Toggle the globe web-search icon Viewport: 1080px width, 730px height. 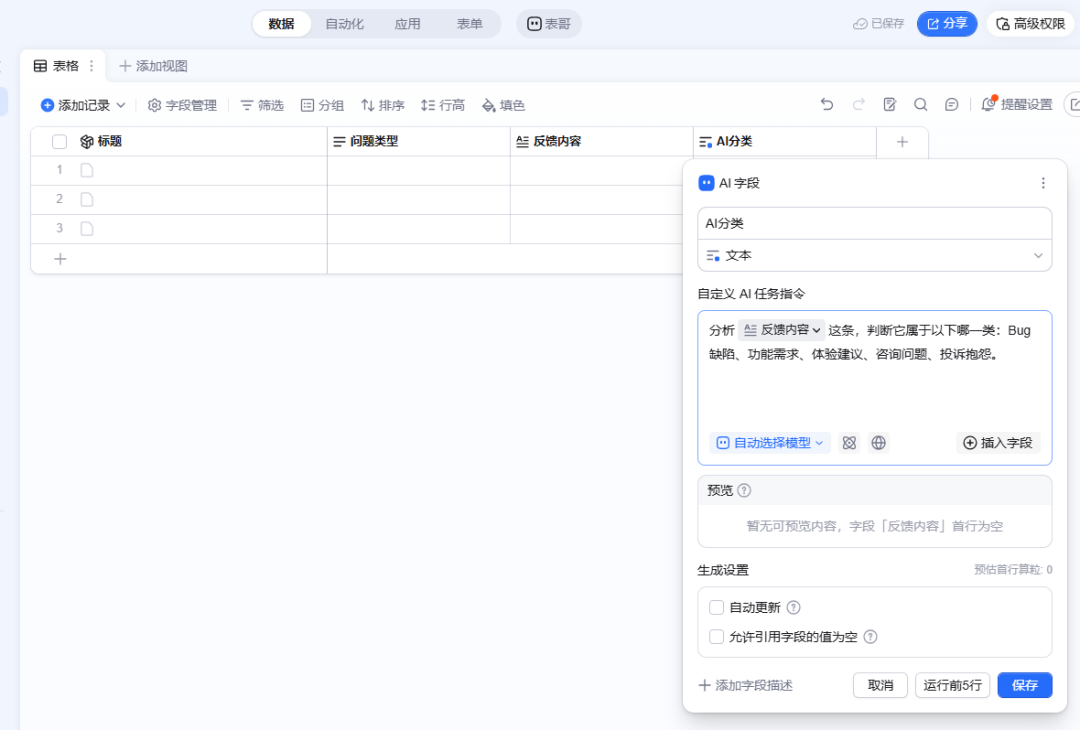point(878,443)
